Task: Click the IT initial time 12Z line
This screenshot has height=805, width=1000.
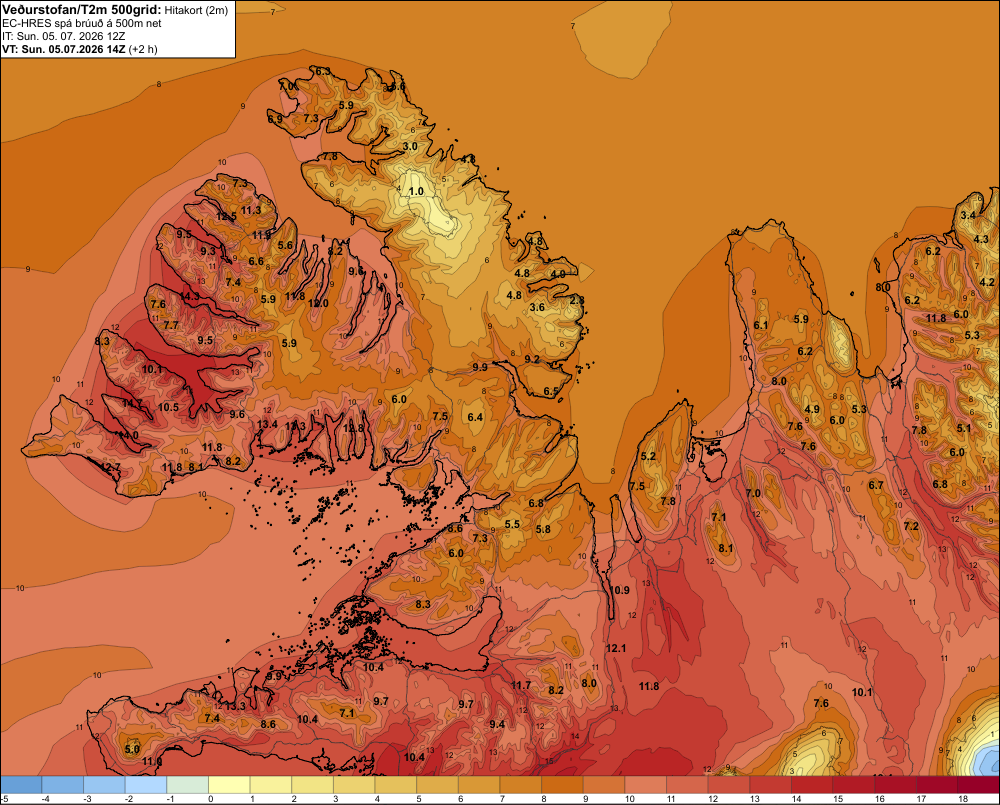Action: coord(64,36)
